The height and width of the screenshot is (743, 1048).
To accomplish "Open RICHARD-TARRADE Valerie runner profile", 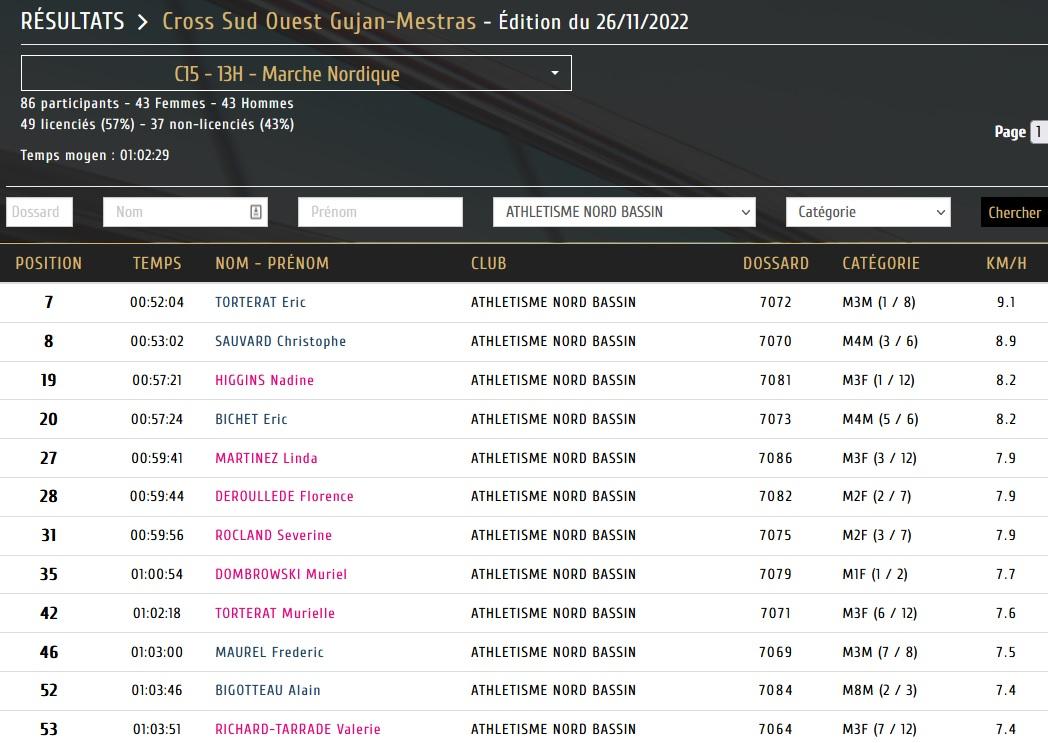I will tap(297, 728).
